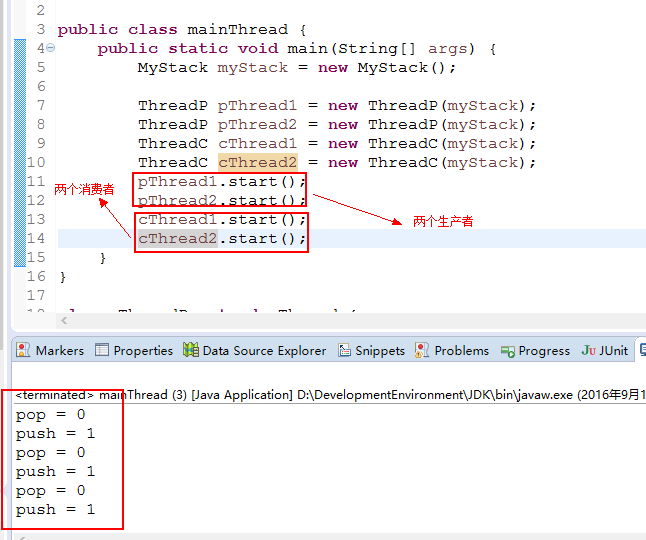Click first 'push = 1' console line

(x=55, y=433)
